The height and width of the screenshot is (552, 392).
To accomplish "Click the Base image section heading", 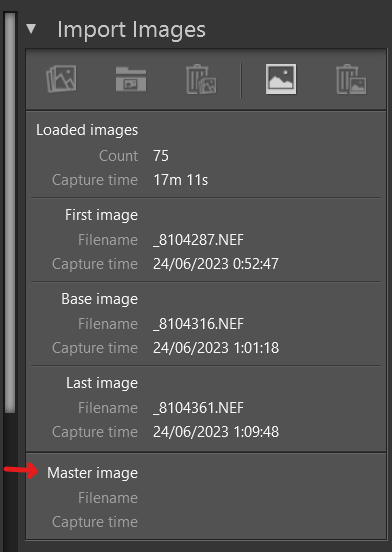I will pyautogui.click(x=100, y=299).
